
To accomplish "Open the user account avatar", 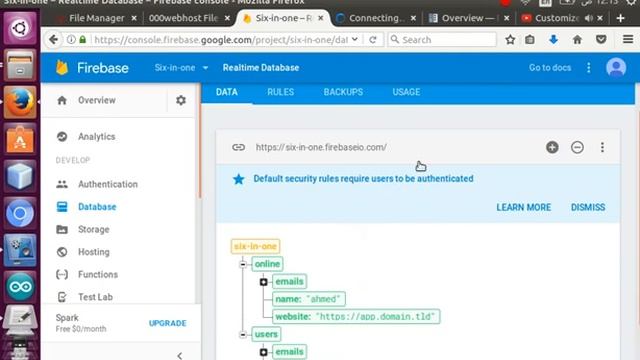I will click(616, 68).
